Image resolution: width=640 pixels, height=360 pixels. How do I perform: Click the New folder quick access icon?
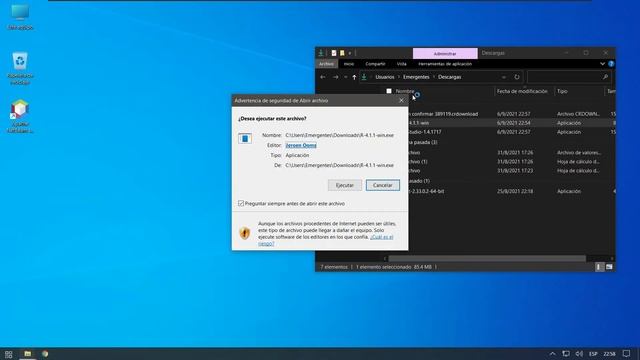[x=342, y=53]
